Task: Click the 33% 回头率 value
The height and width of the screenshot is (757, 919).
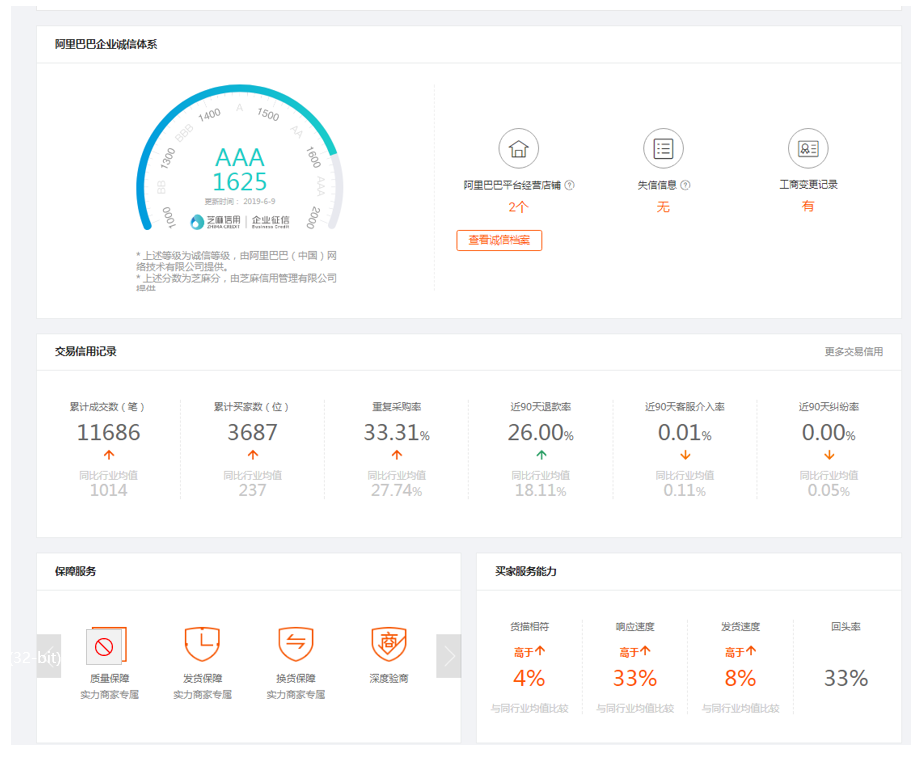Action: 846,678
